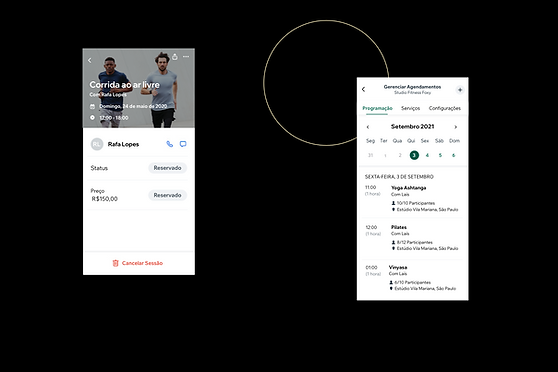Click 10/10 Participantes under Yoga Ashtanga

point(413,203)
